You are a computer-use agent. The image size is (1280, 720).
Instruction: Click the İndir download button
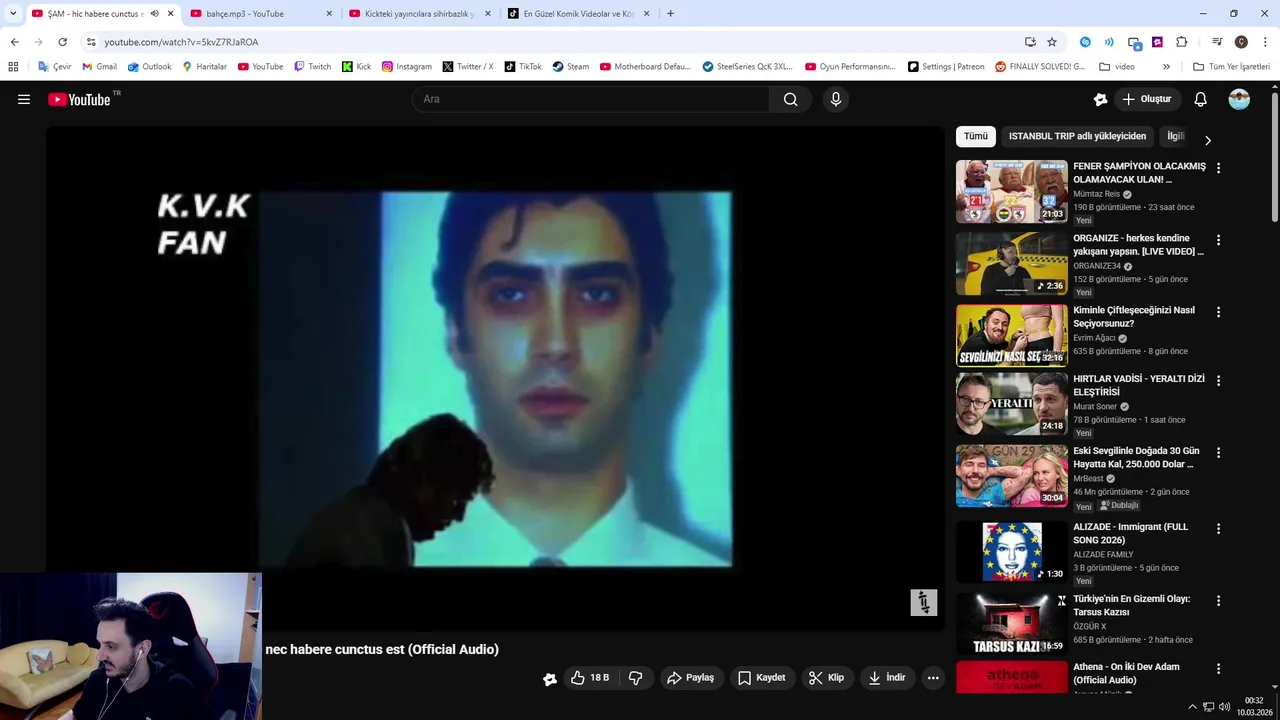(x=886, y=678)
